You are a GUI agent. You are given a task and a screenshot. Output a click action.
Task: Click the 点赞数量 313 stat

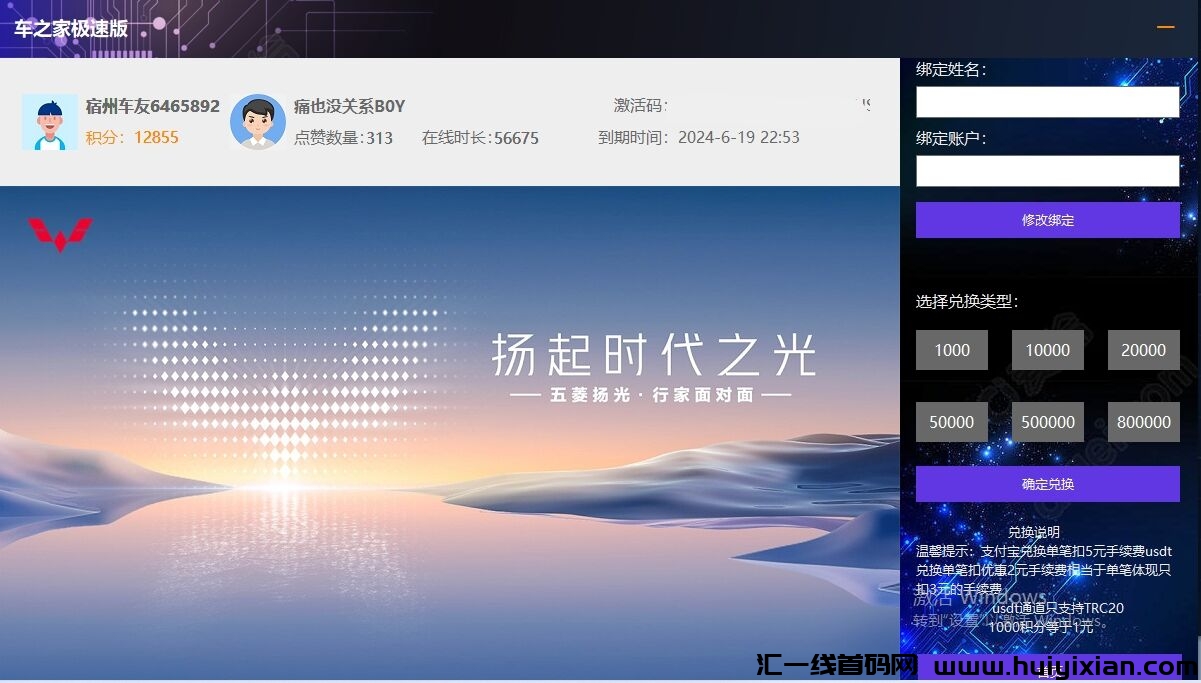tap(343, 138)
